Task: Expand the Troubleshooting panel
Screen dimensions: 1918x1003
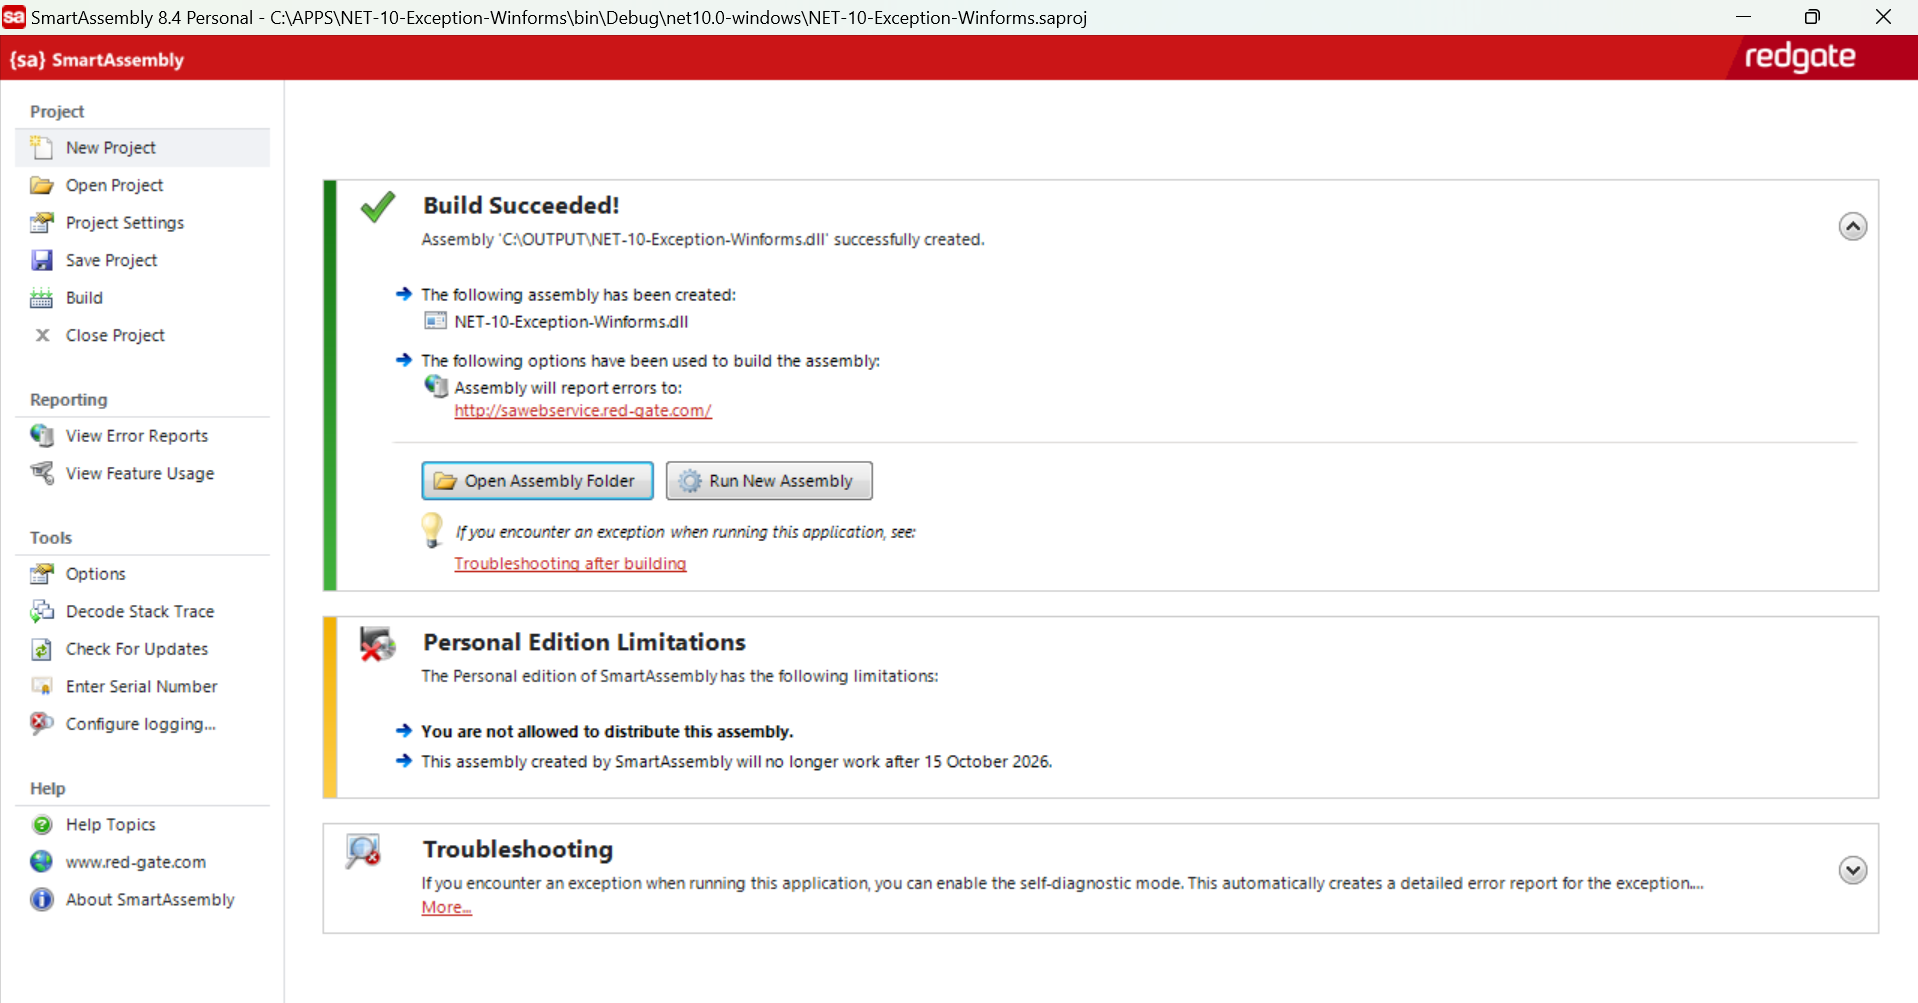Action: [x=1852, y=870]
